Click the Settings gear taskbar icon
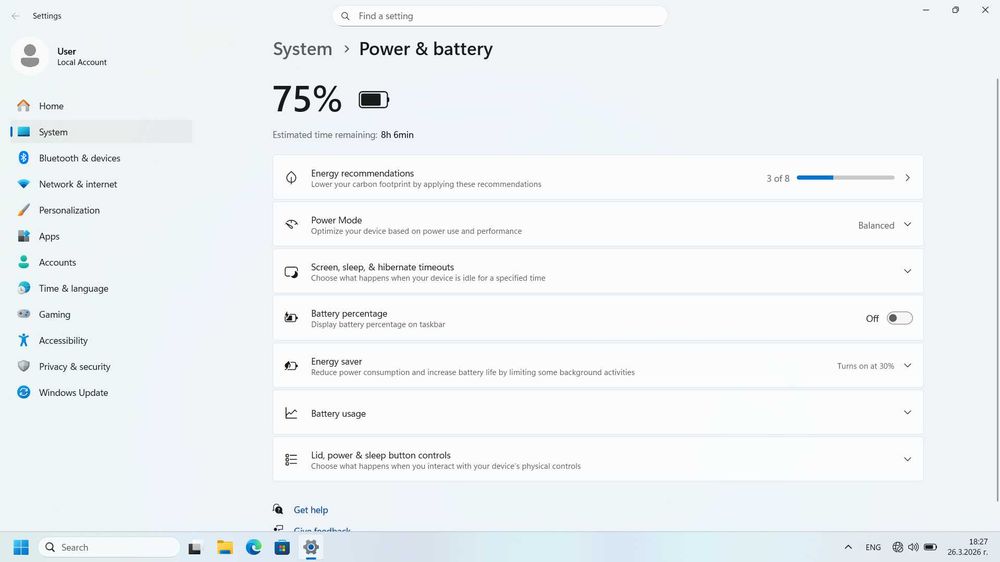 (x=311, y=547)
